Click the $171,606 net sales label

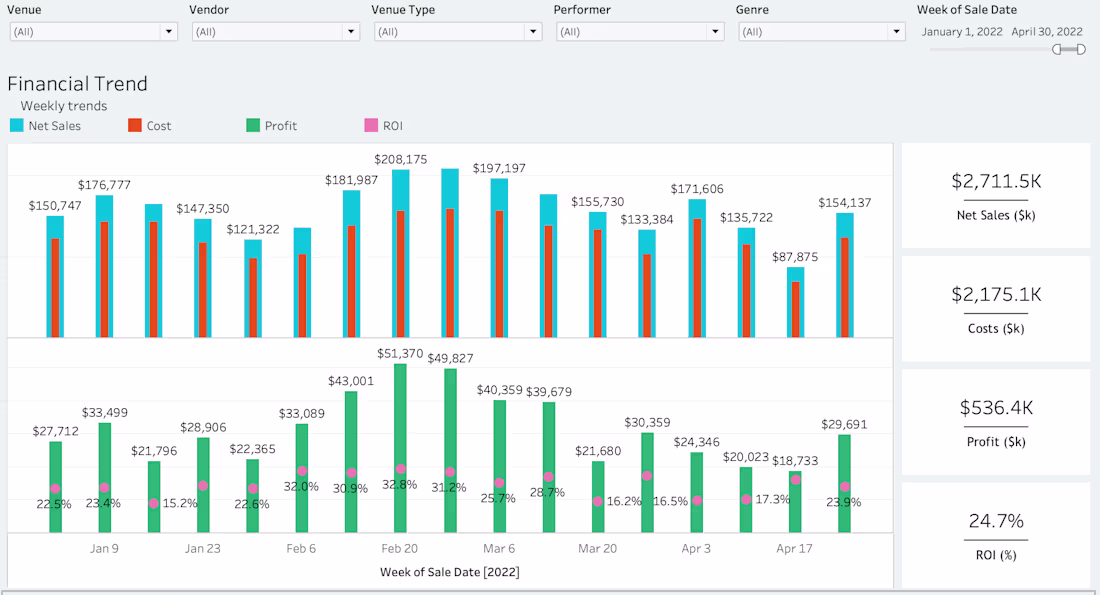(x=697, y=189)
